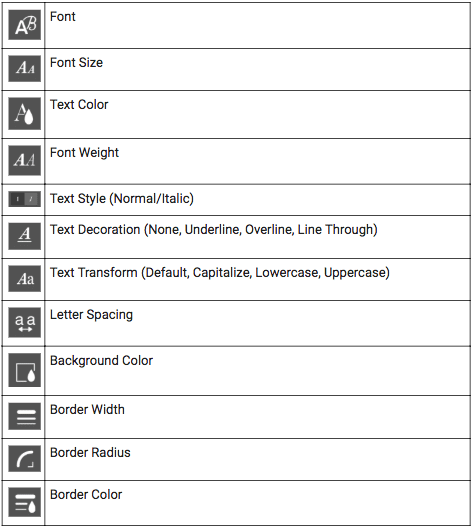The height and width of the screenshot is (528, 474).
Task: Click the Letter Spacing label
Action: (92, 315)
